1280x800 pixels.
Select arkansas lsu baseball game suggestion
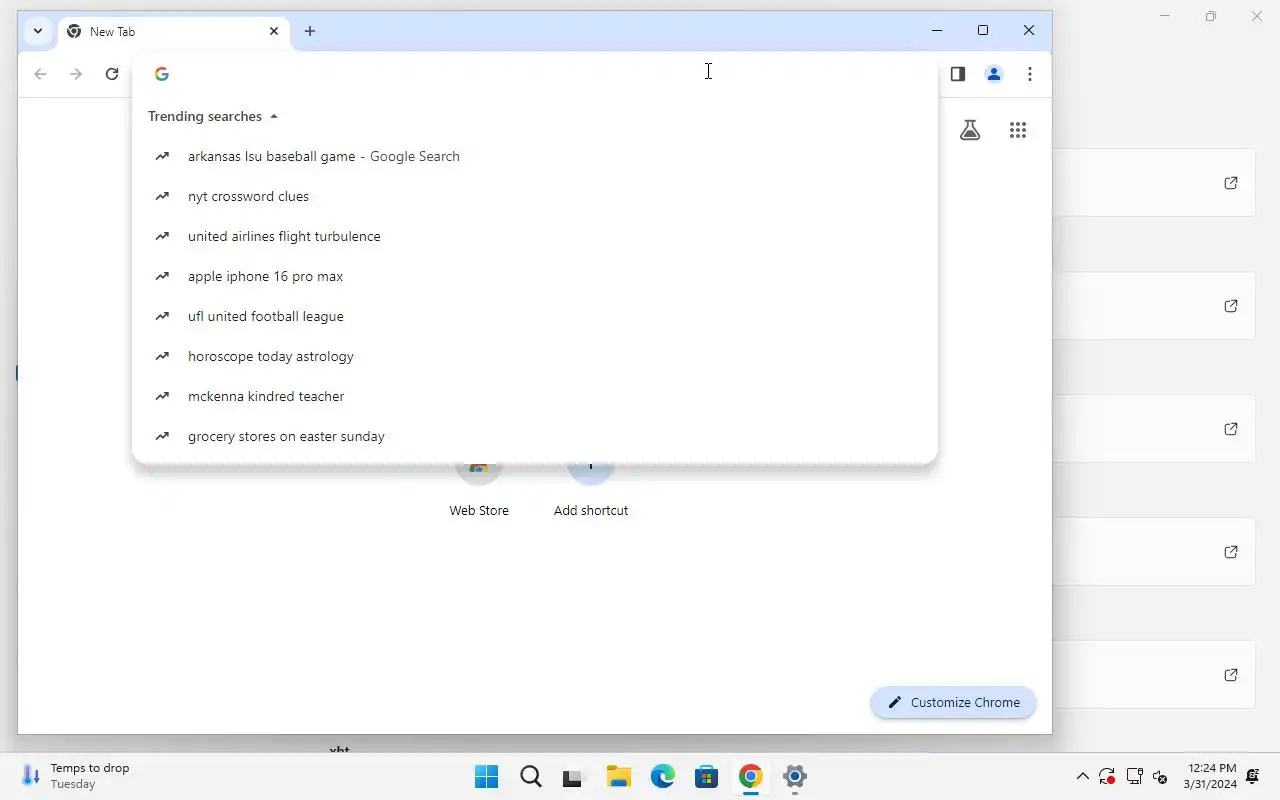535,156
